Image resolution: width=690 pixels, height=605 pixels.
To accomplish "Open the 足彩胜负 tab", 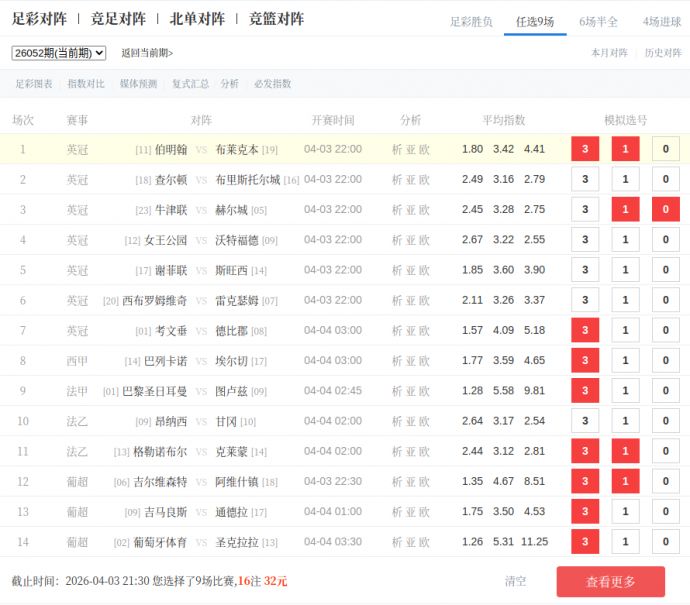I will [x=471, y=21].
